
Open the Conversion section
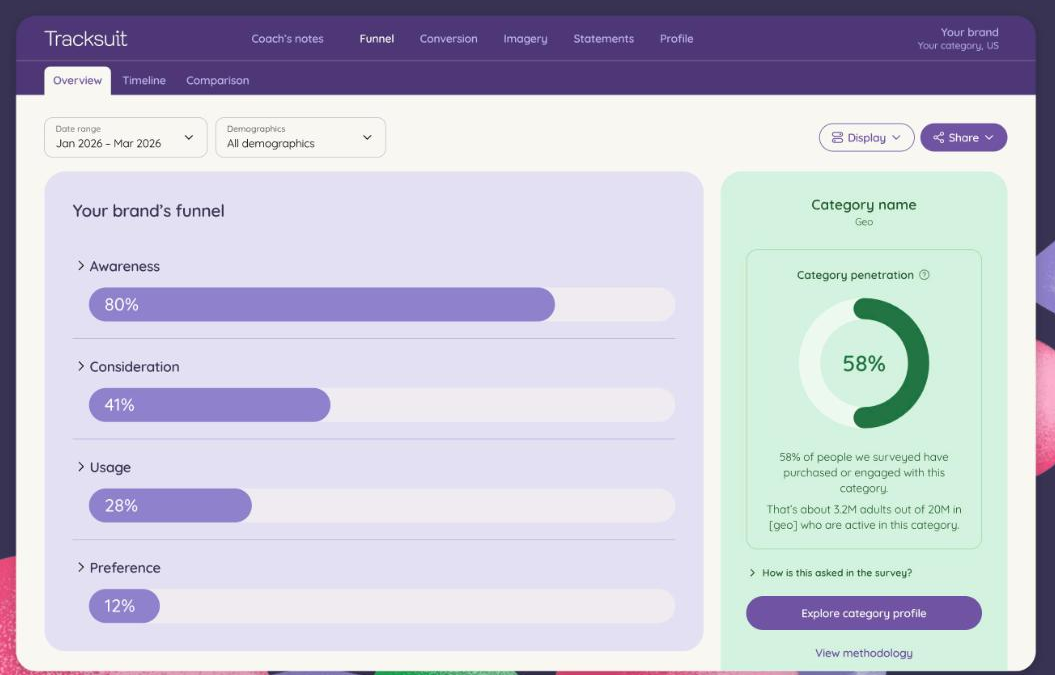point(449,38)
